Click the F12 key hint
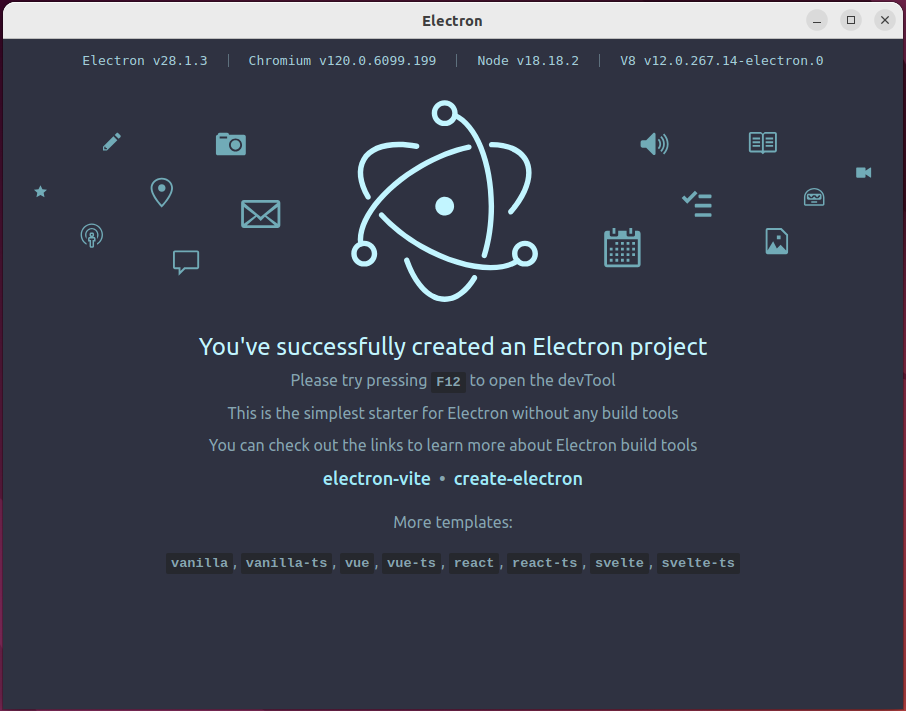 447,381
